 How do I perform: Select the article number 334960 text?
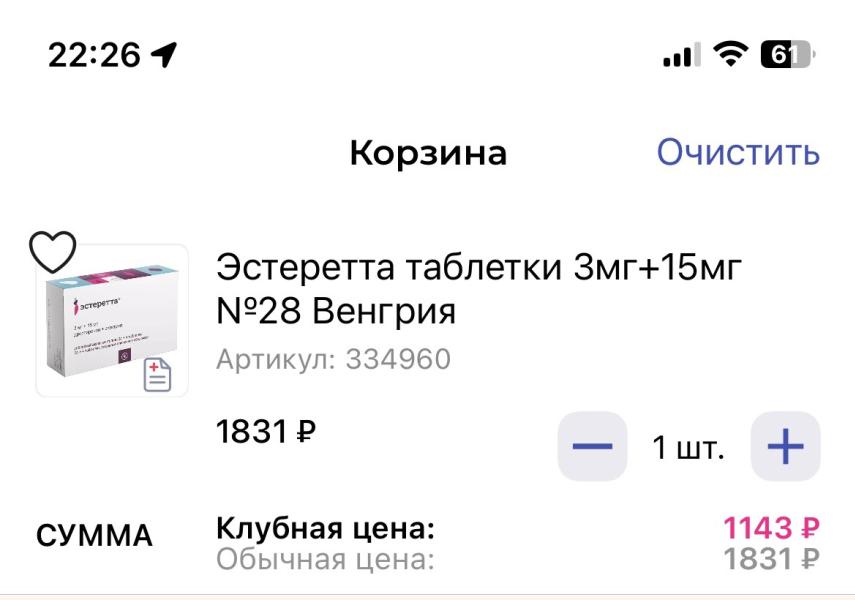coord(334,359)
